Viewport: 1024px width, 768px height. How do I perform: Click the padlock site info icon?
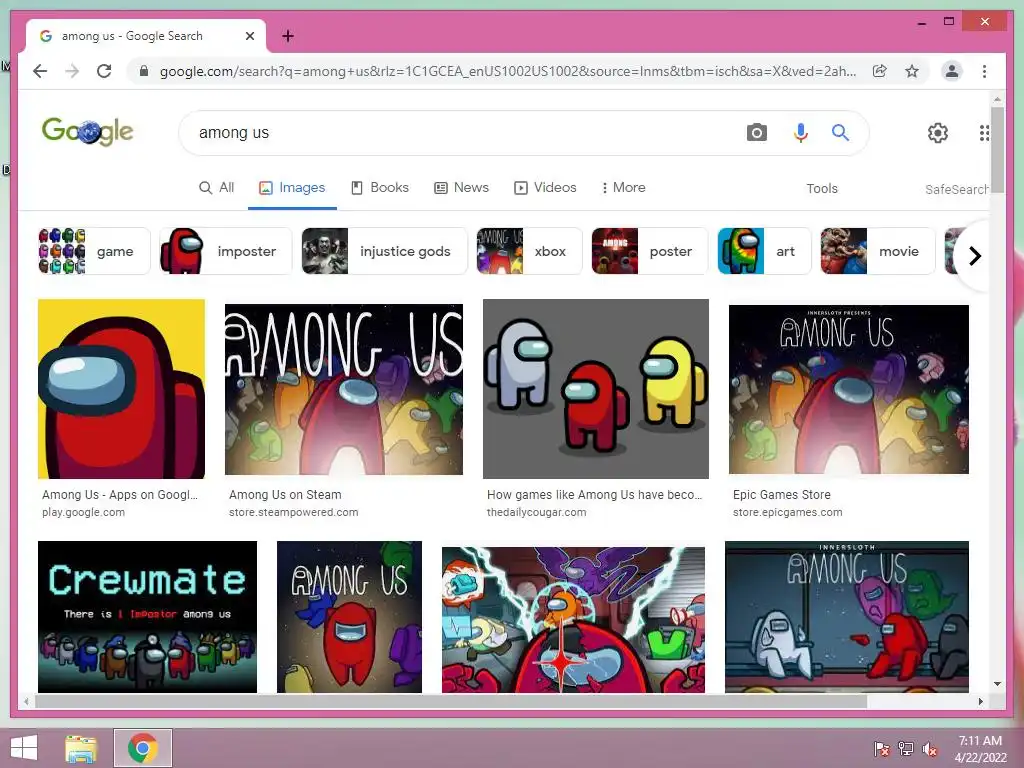[144, 71]
